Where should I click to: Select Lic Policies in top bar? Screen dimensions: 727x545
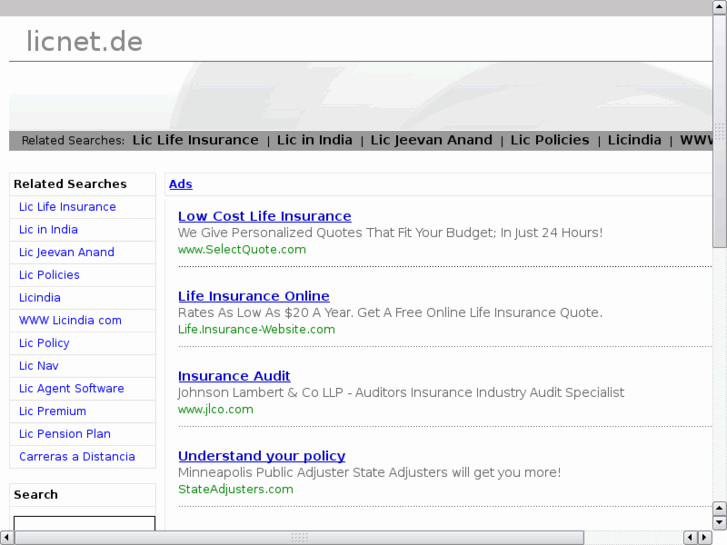click(x=550, y=140)
